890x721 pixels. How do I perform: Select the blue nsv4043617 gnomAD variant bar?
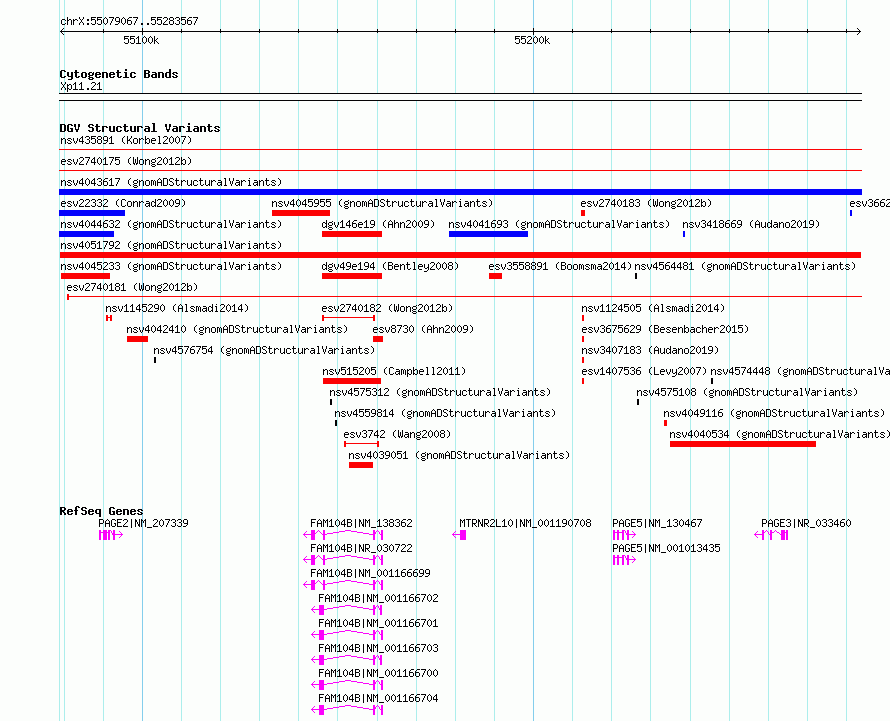click(x=460, y=192)
